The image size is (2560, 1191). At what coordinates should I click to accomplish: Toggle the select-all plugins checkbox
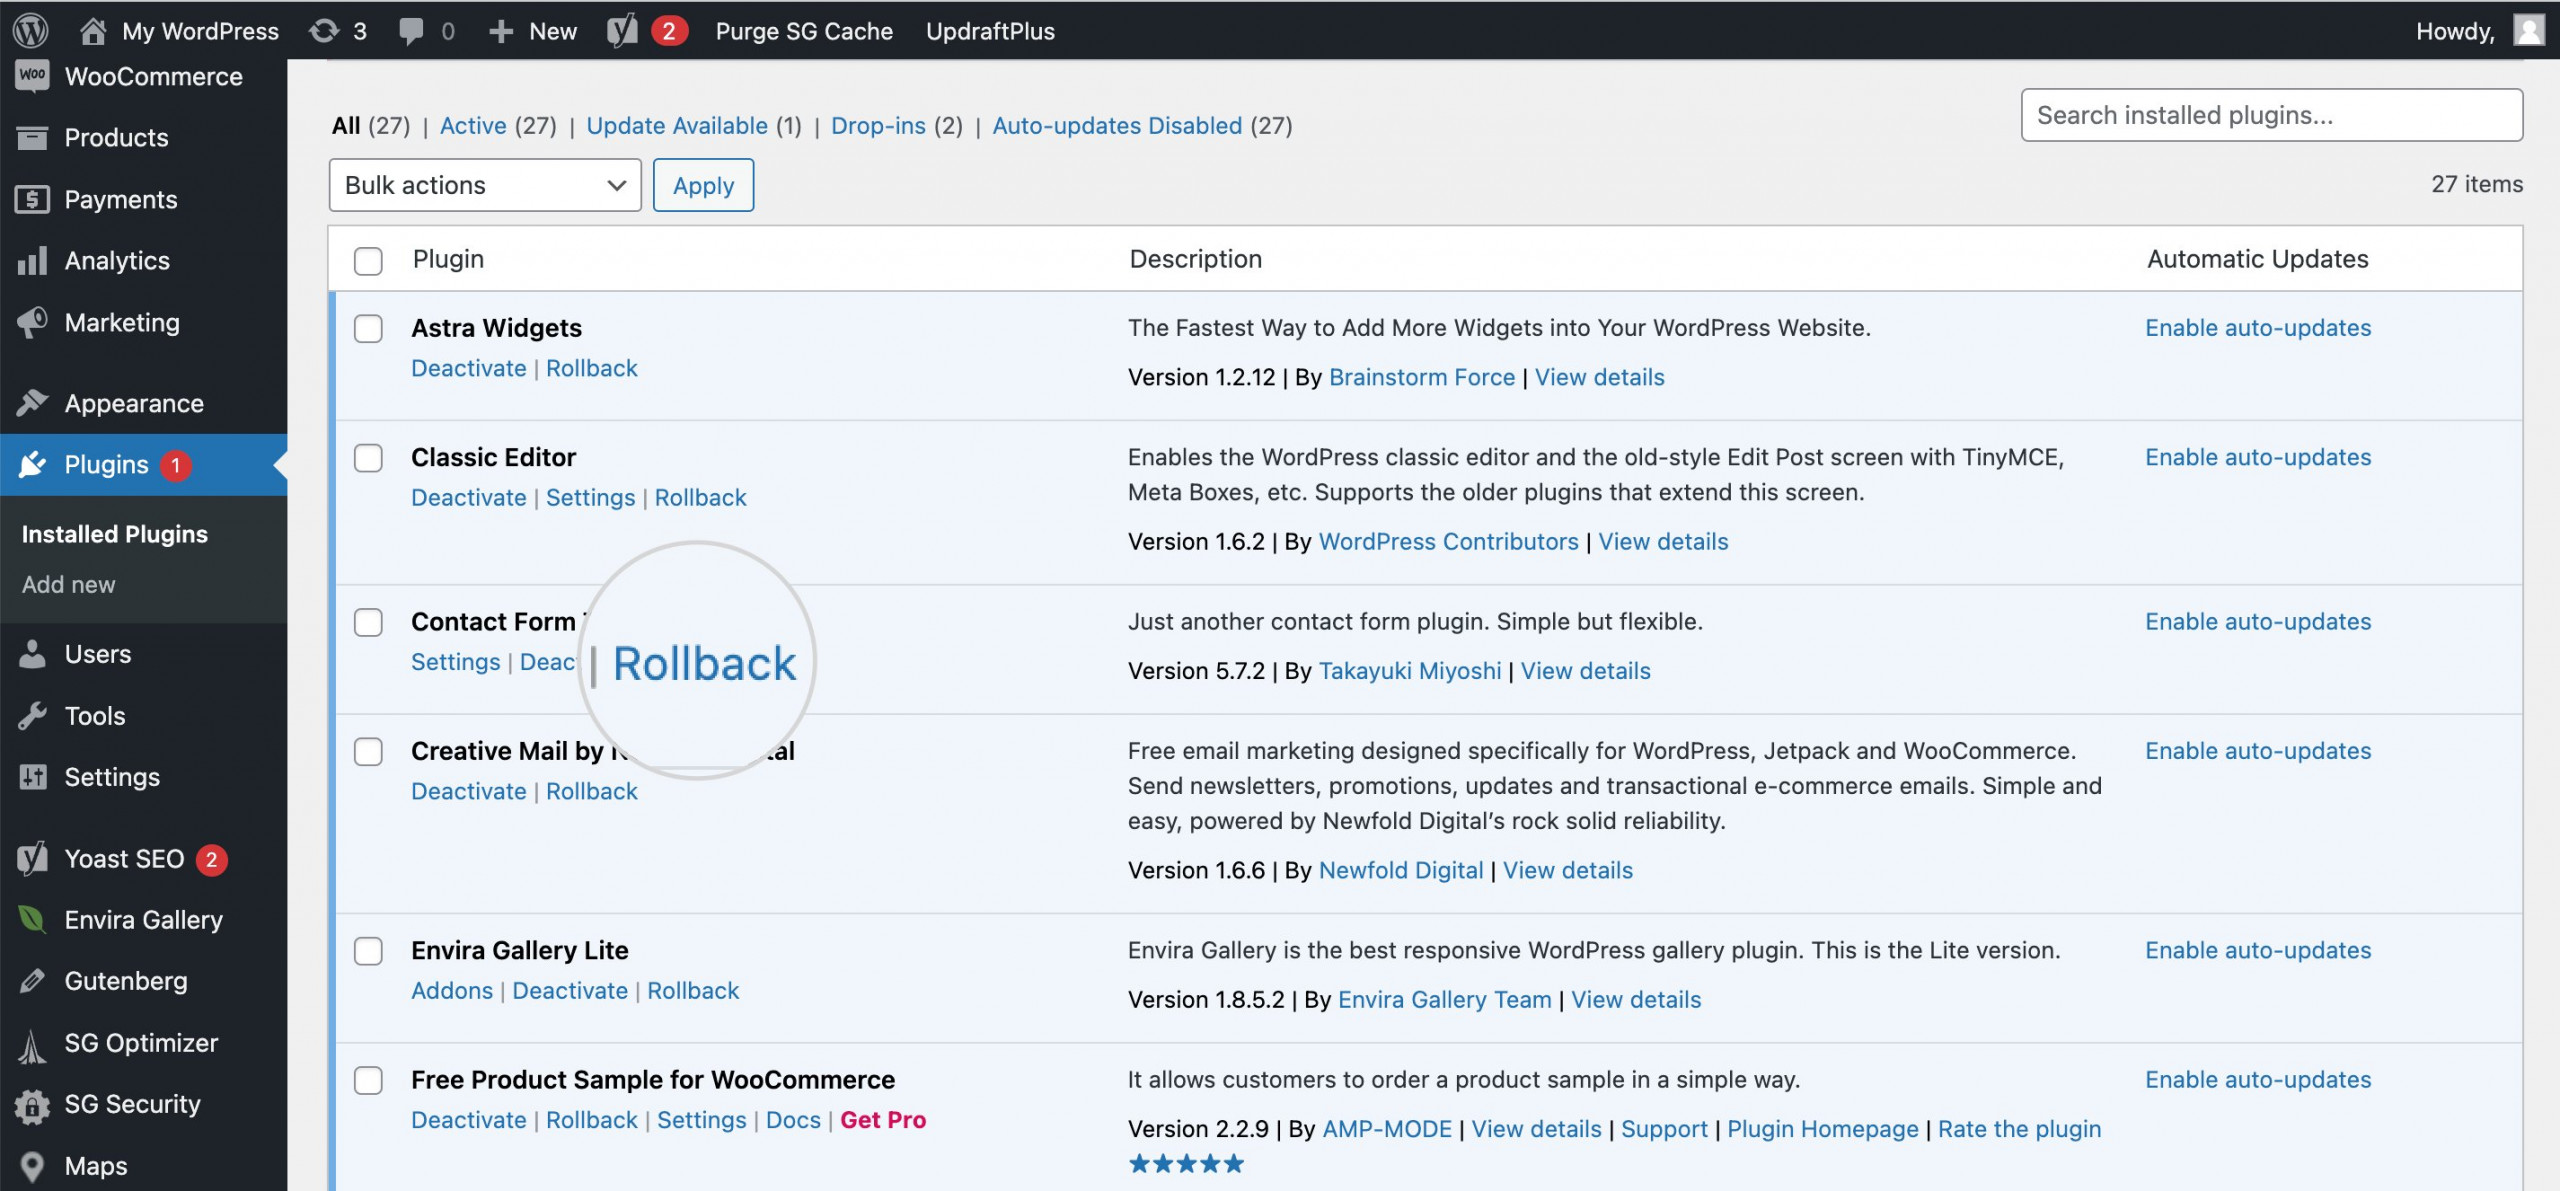368,261
